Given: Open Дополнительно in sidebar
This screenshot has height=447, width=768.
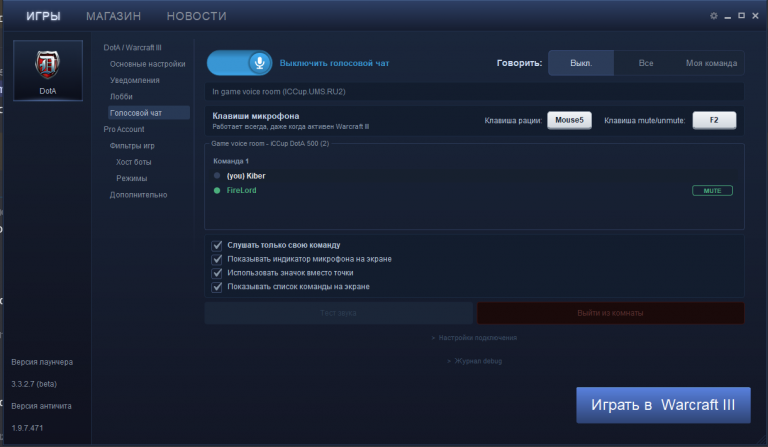Looking at the screenshot, I should (138, 195).
